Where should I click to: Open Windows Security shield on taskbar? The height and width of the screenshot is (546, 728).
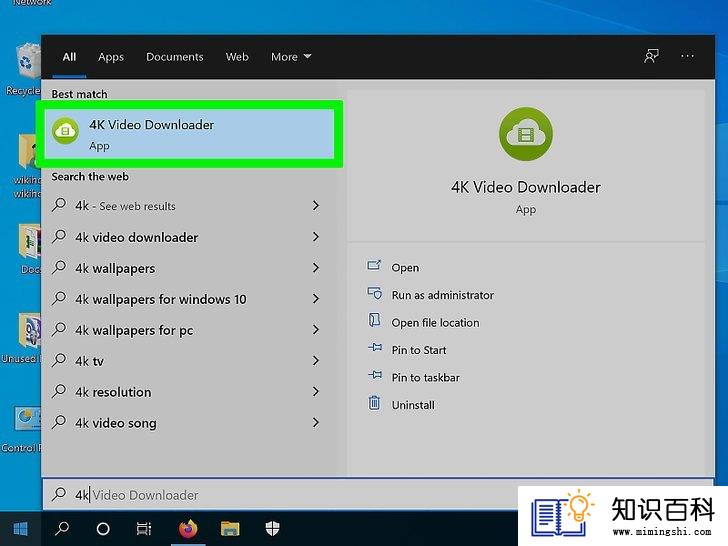pyautogui.click(x=272, y=529)
